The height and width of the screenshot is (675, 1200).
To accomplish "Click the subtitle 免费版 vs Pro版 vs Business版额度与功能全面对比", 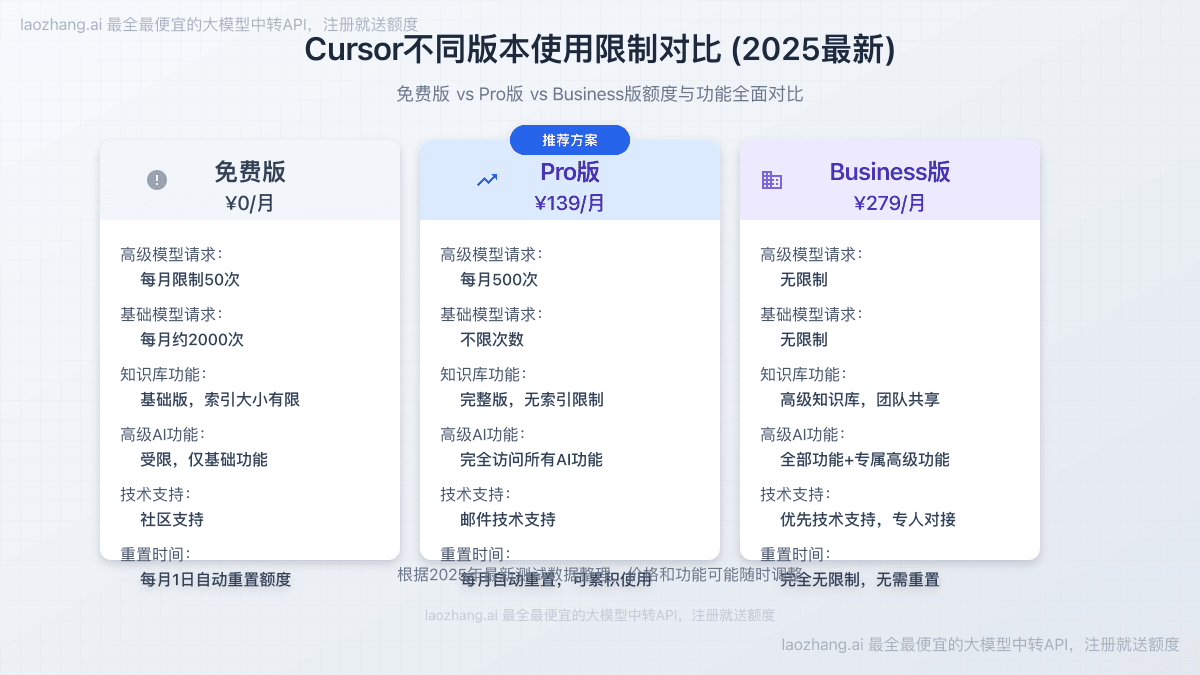I will [x=600, y=94].
